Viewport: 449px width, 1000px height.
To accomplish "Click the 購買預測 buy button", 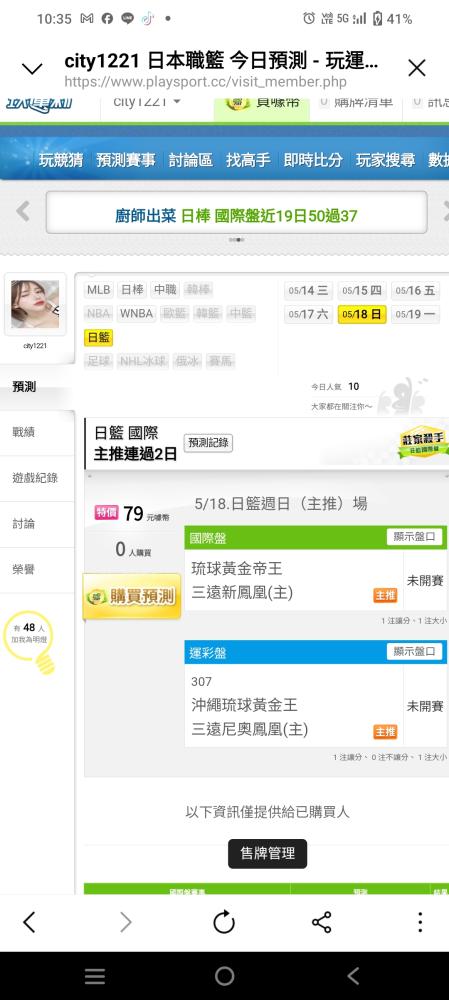I will pyautogui.click(x=132, y=596).
